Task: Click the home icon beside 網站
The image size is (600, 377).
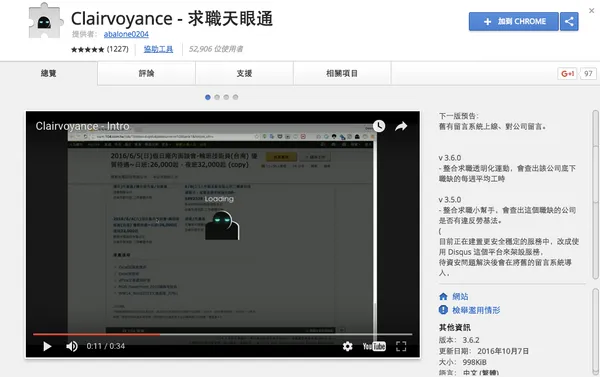Action: [443, 297]
